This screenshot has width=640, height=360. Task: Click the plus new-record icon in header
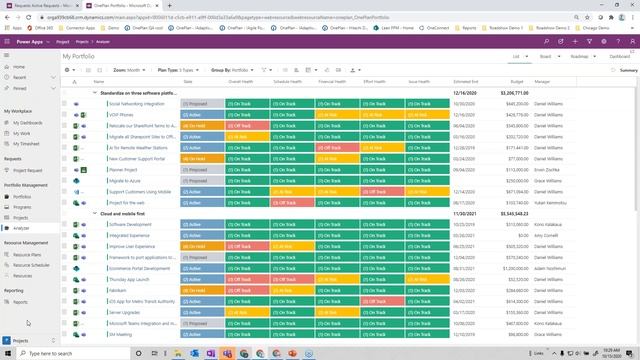[x=575, y=42]
